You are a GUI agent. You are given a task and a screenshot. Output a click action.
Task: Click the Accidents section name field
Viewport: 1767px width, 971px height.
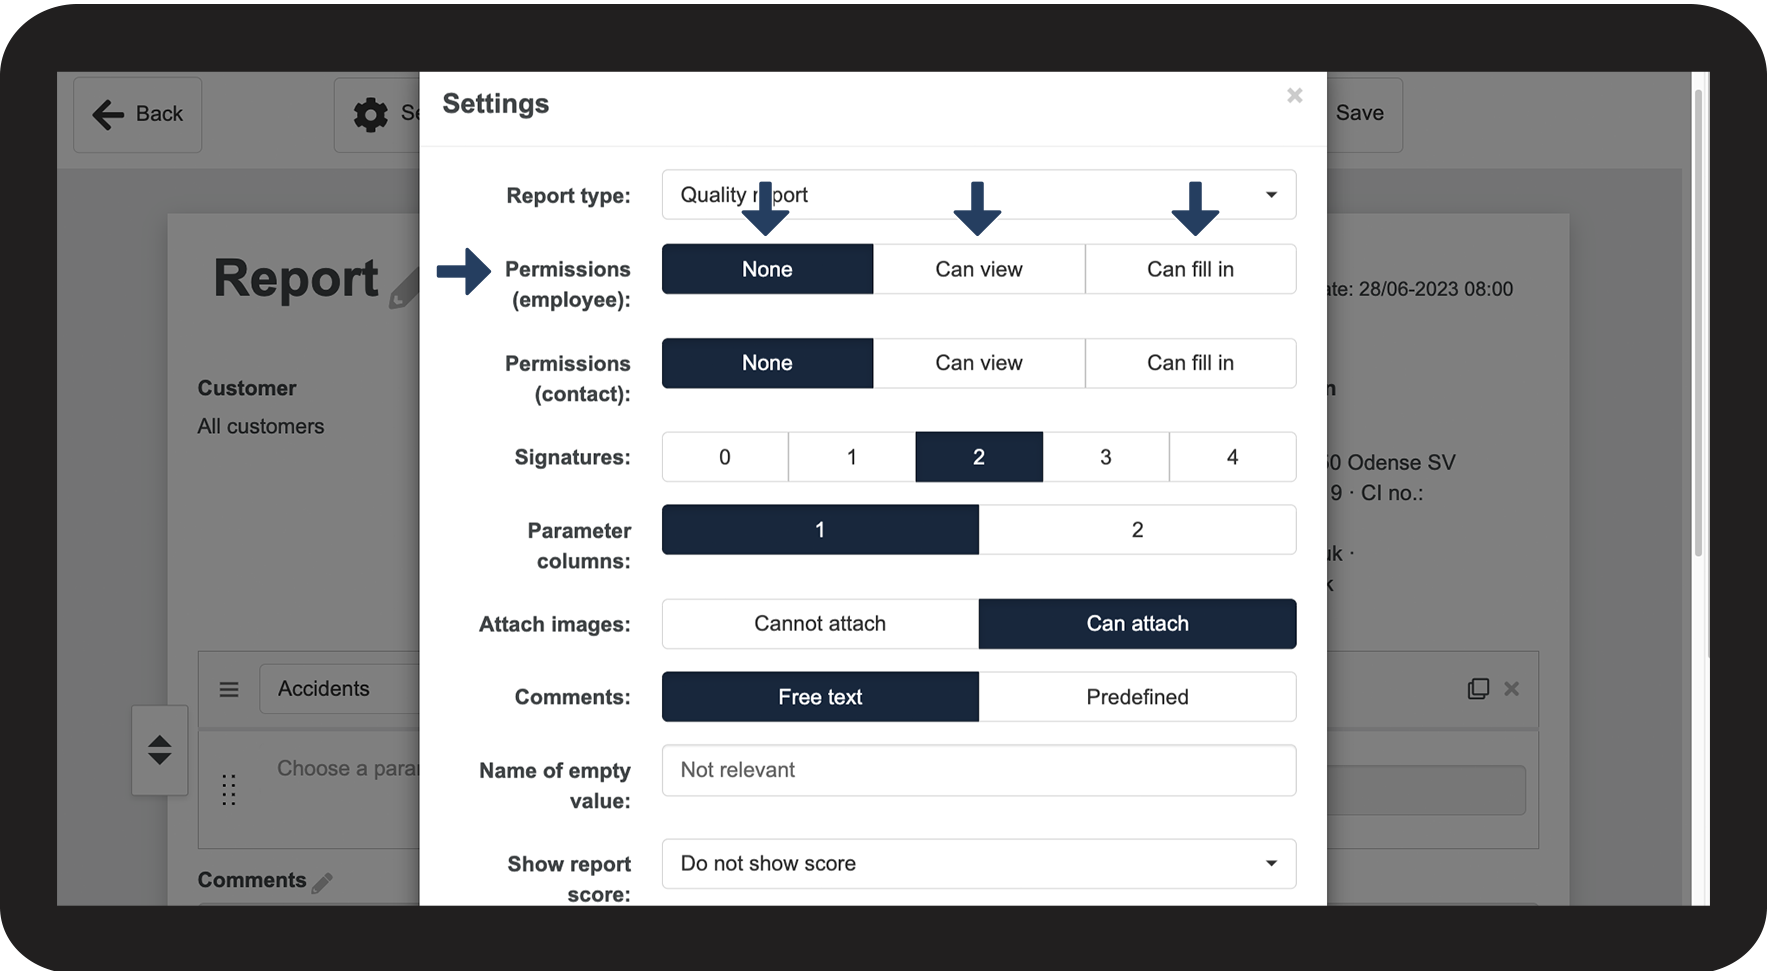click(x=340, y=689)
